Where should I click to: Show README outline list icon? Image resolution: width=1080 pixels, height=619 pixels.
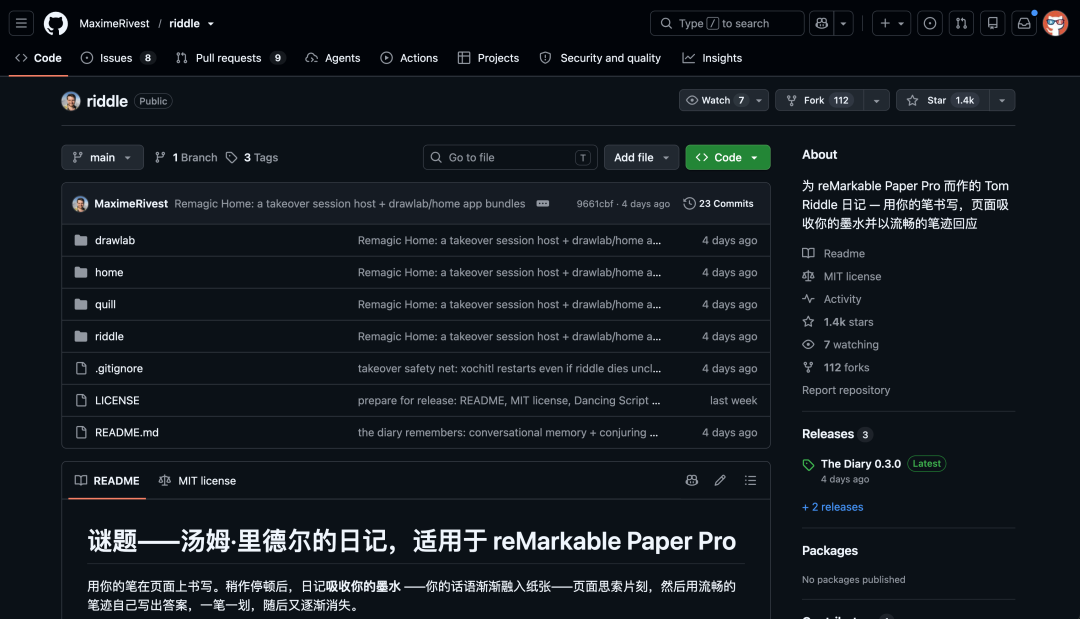pos(750,481)
